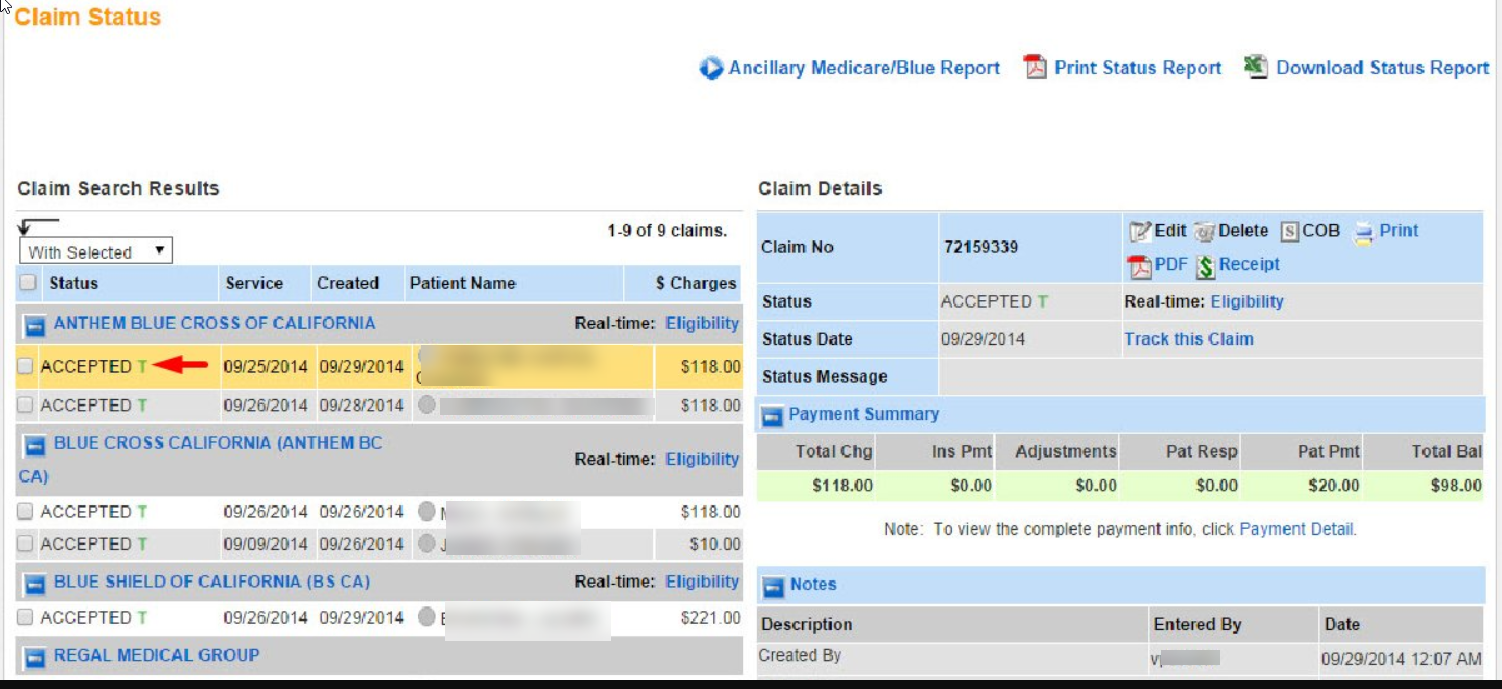Open the With Selected dropdown
1502x689 pixels.
96,251
